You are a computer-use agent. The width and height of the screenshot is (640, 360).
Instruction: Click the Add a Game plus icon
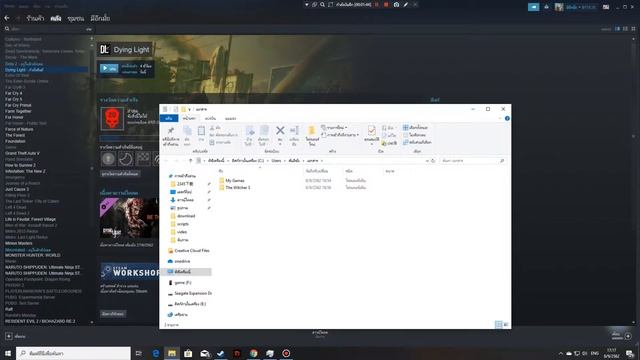[x=9, y=336]
